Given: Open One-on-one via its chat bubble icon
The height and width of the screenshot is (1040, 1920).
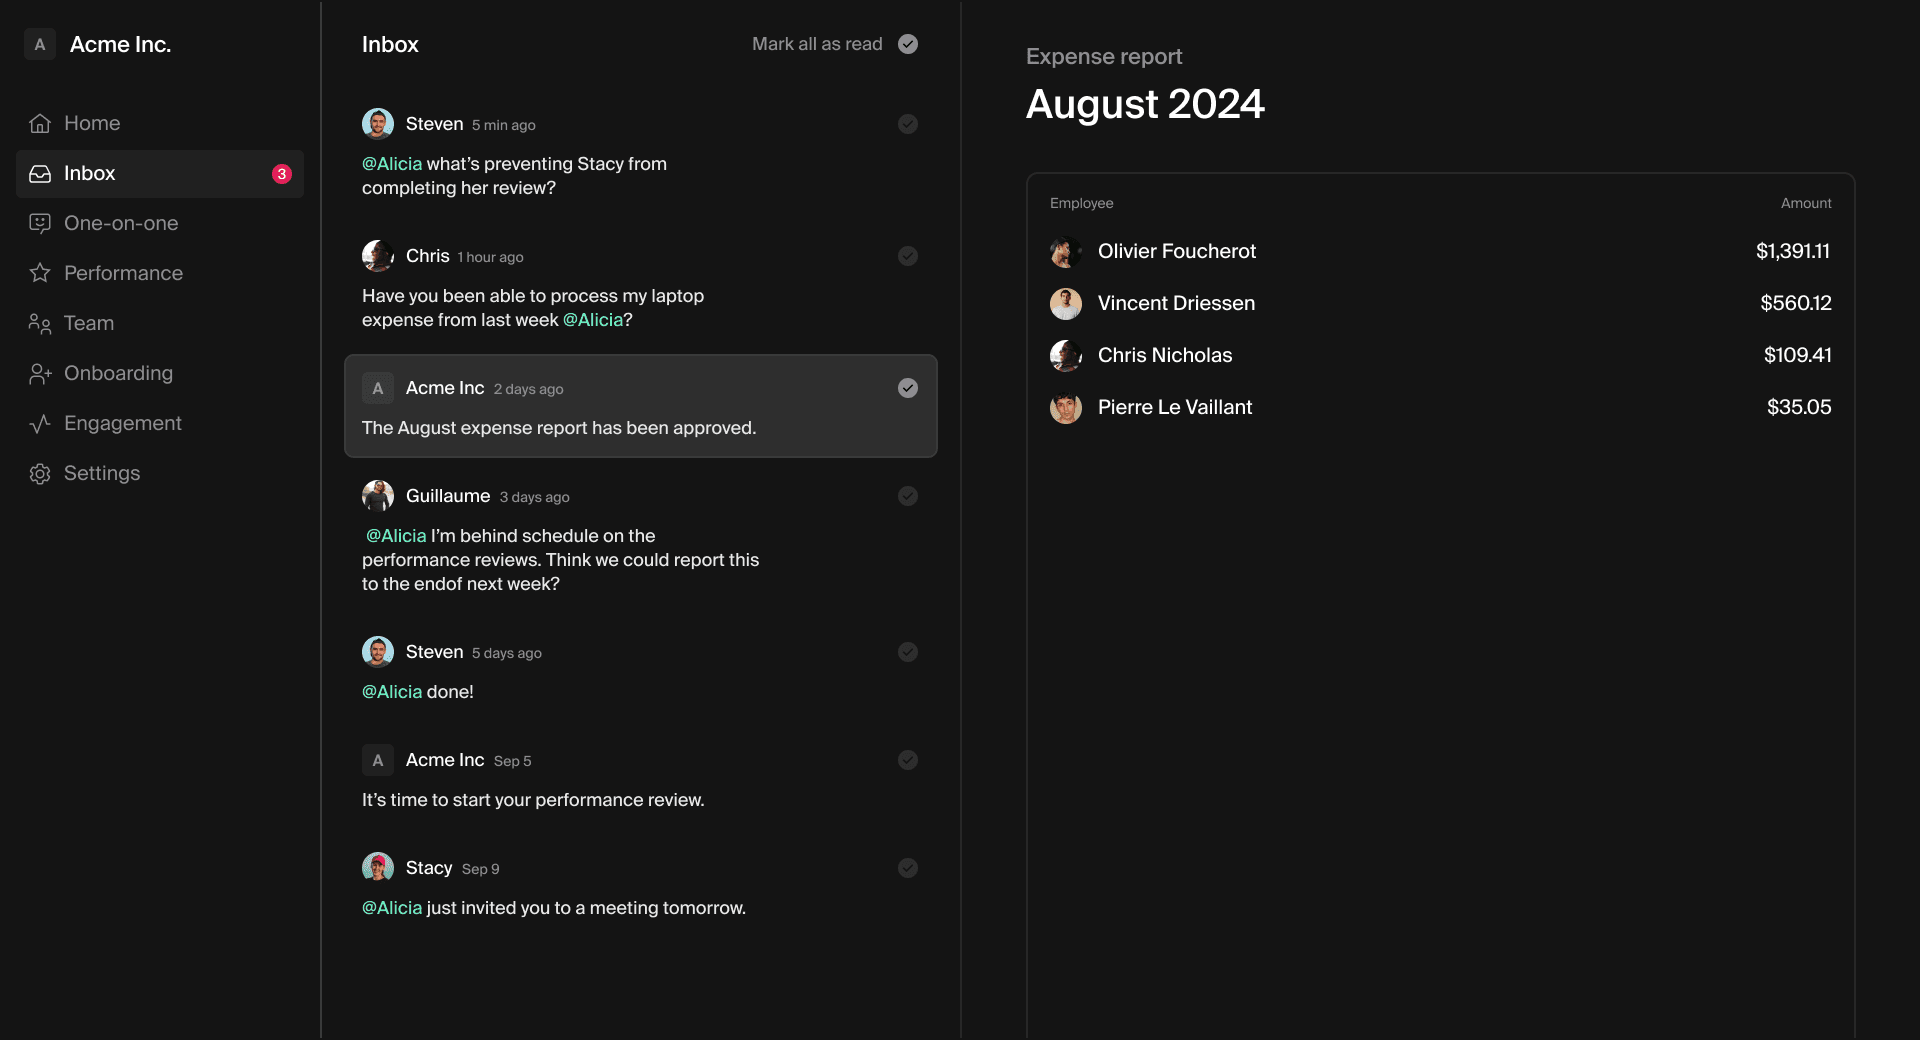Looking at the screenshot, I should [x=40, y=223].
